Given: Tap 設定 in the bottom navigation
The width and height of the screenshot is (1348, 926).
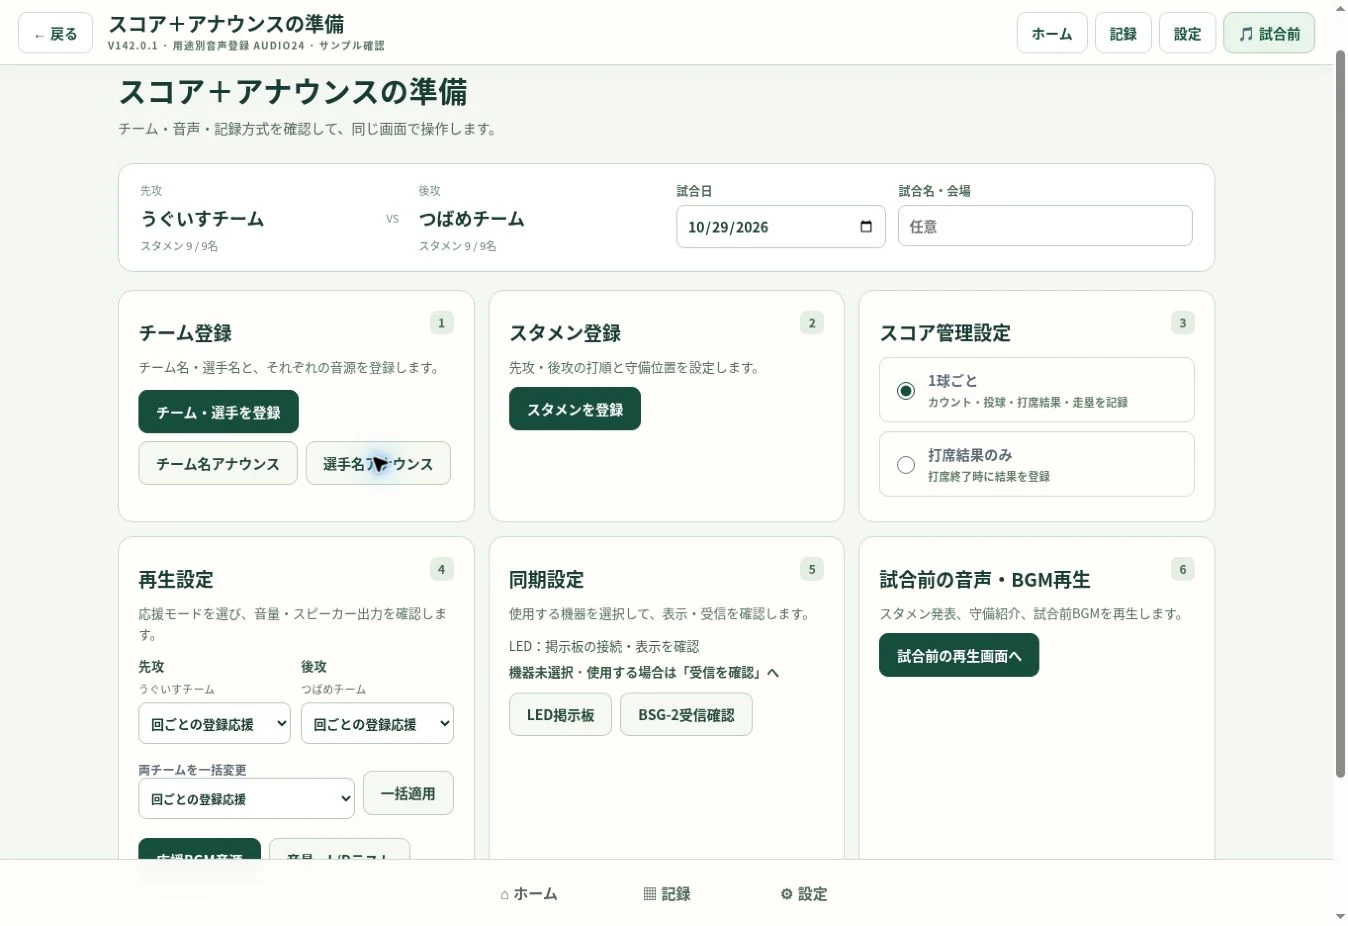Looking at the screenshot, I should pyautogui.click(x=804, y=894).
